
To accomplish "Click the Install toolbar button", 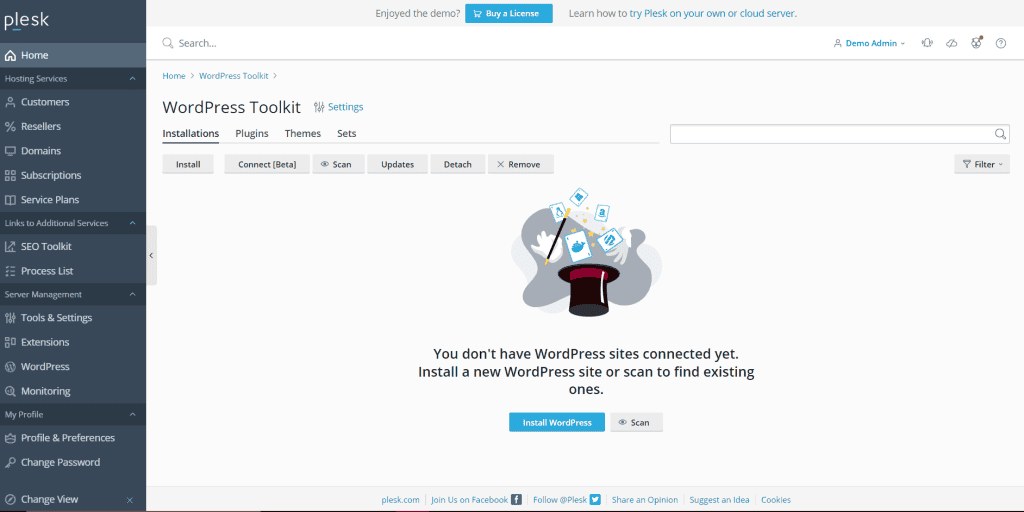I will pyautogui.click(x=188, y=165).
